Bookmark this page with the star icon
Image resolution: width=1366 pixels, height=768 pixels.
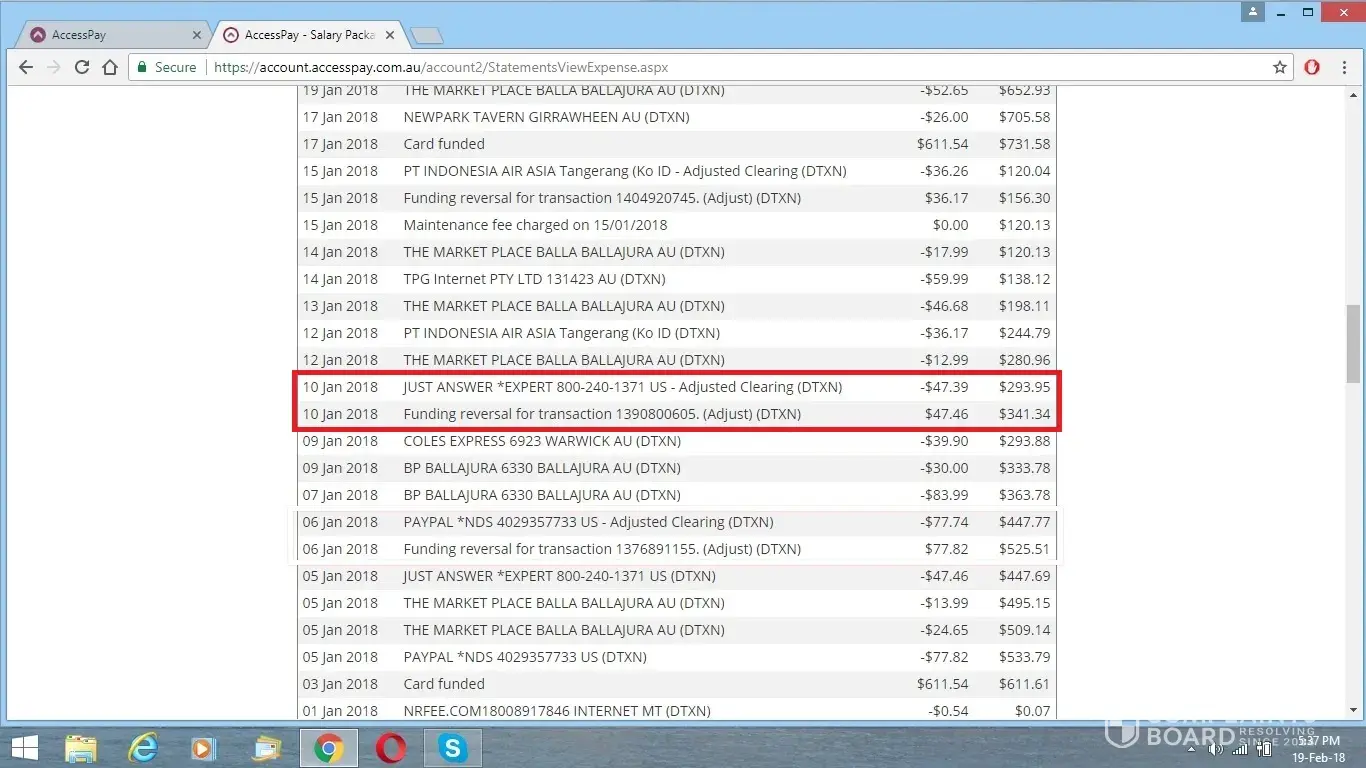[1279, 67]
